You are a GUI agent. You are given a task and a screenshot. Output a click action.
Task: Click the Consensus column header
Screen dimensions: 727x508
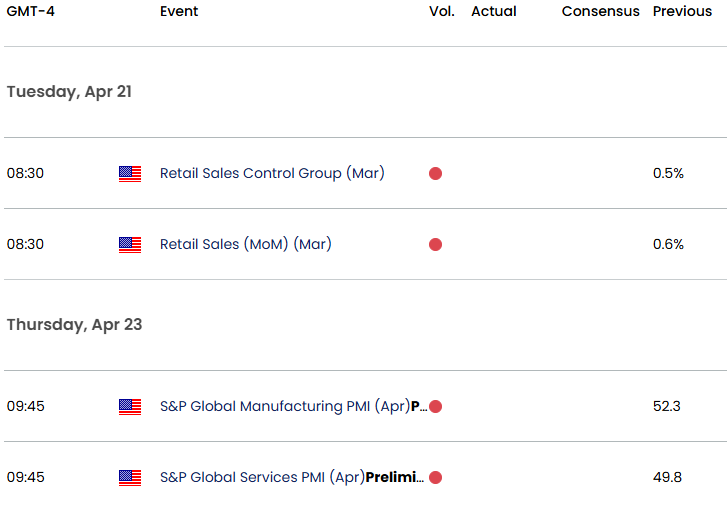(600, 11)
